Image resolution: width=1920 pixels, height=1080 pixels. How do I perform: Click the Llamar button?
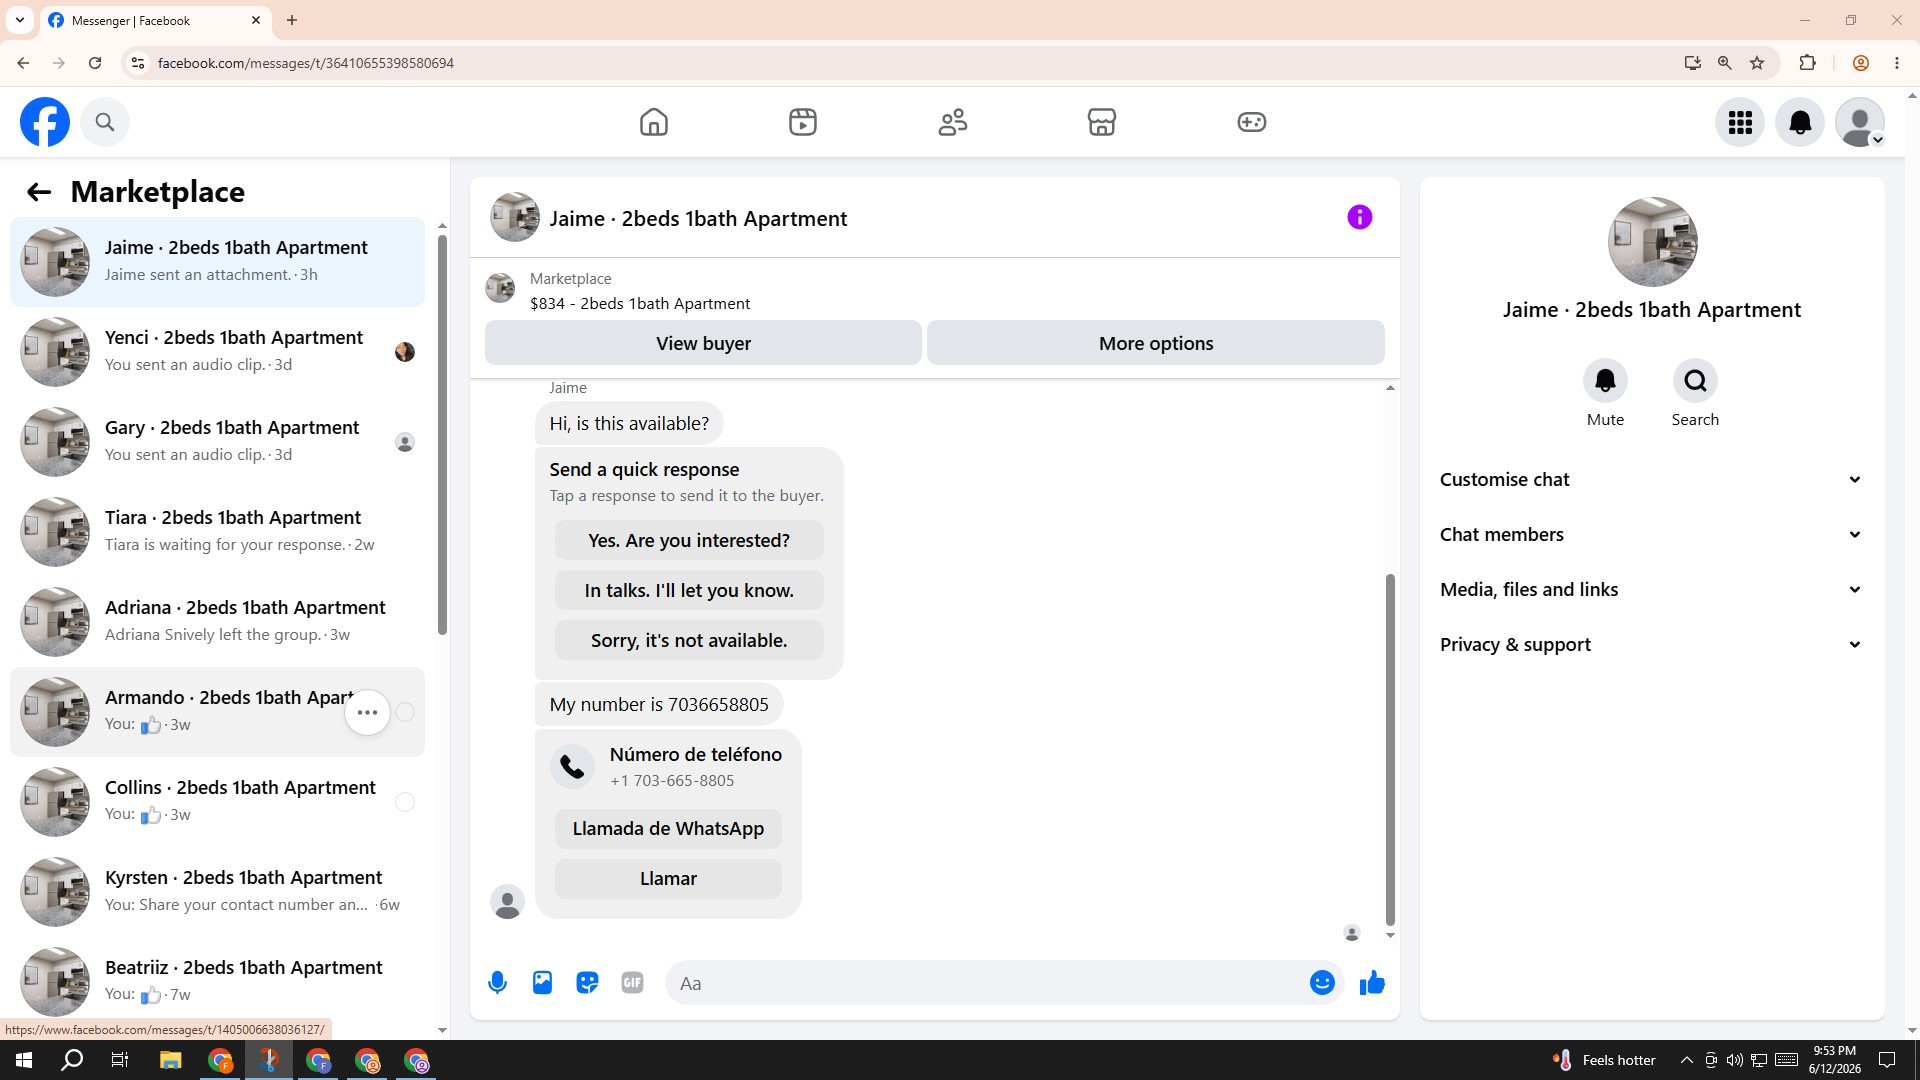coord(668,878)
